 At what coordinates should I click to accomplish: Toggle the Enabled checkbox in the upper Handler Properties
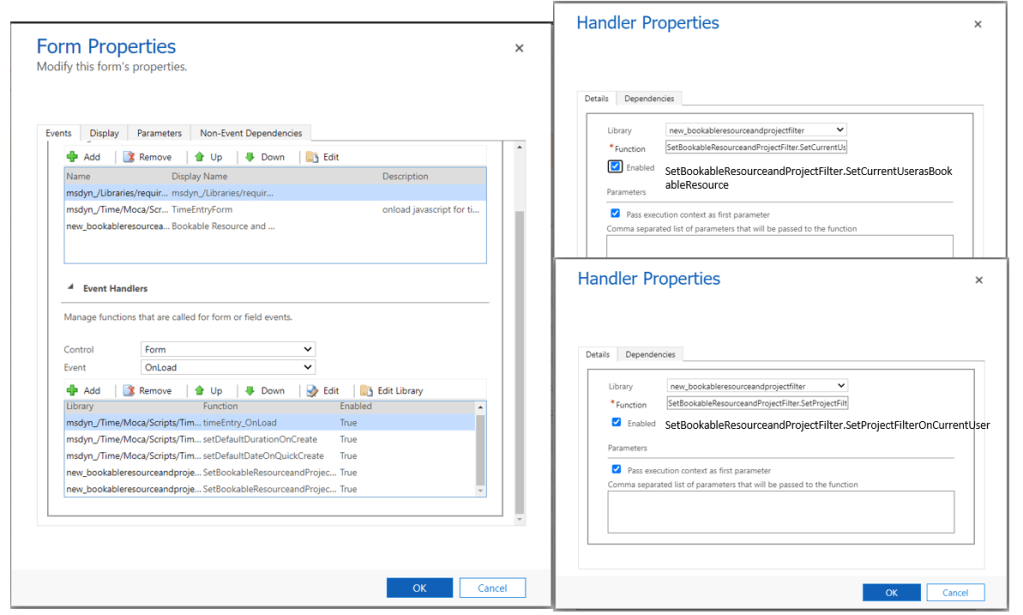615,167
